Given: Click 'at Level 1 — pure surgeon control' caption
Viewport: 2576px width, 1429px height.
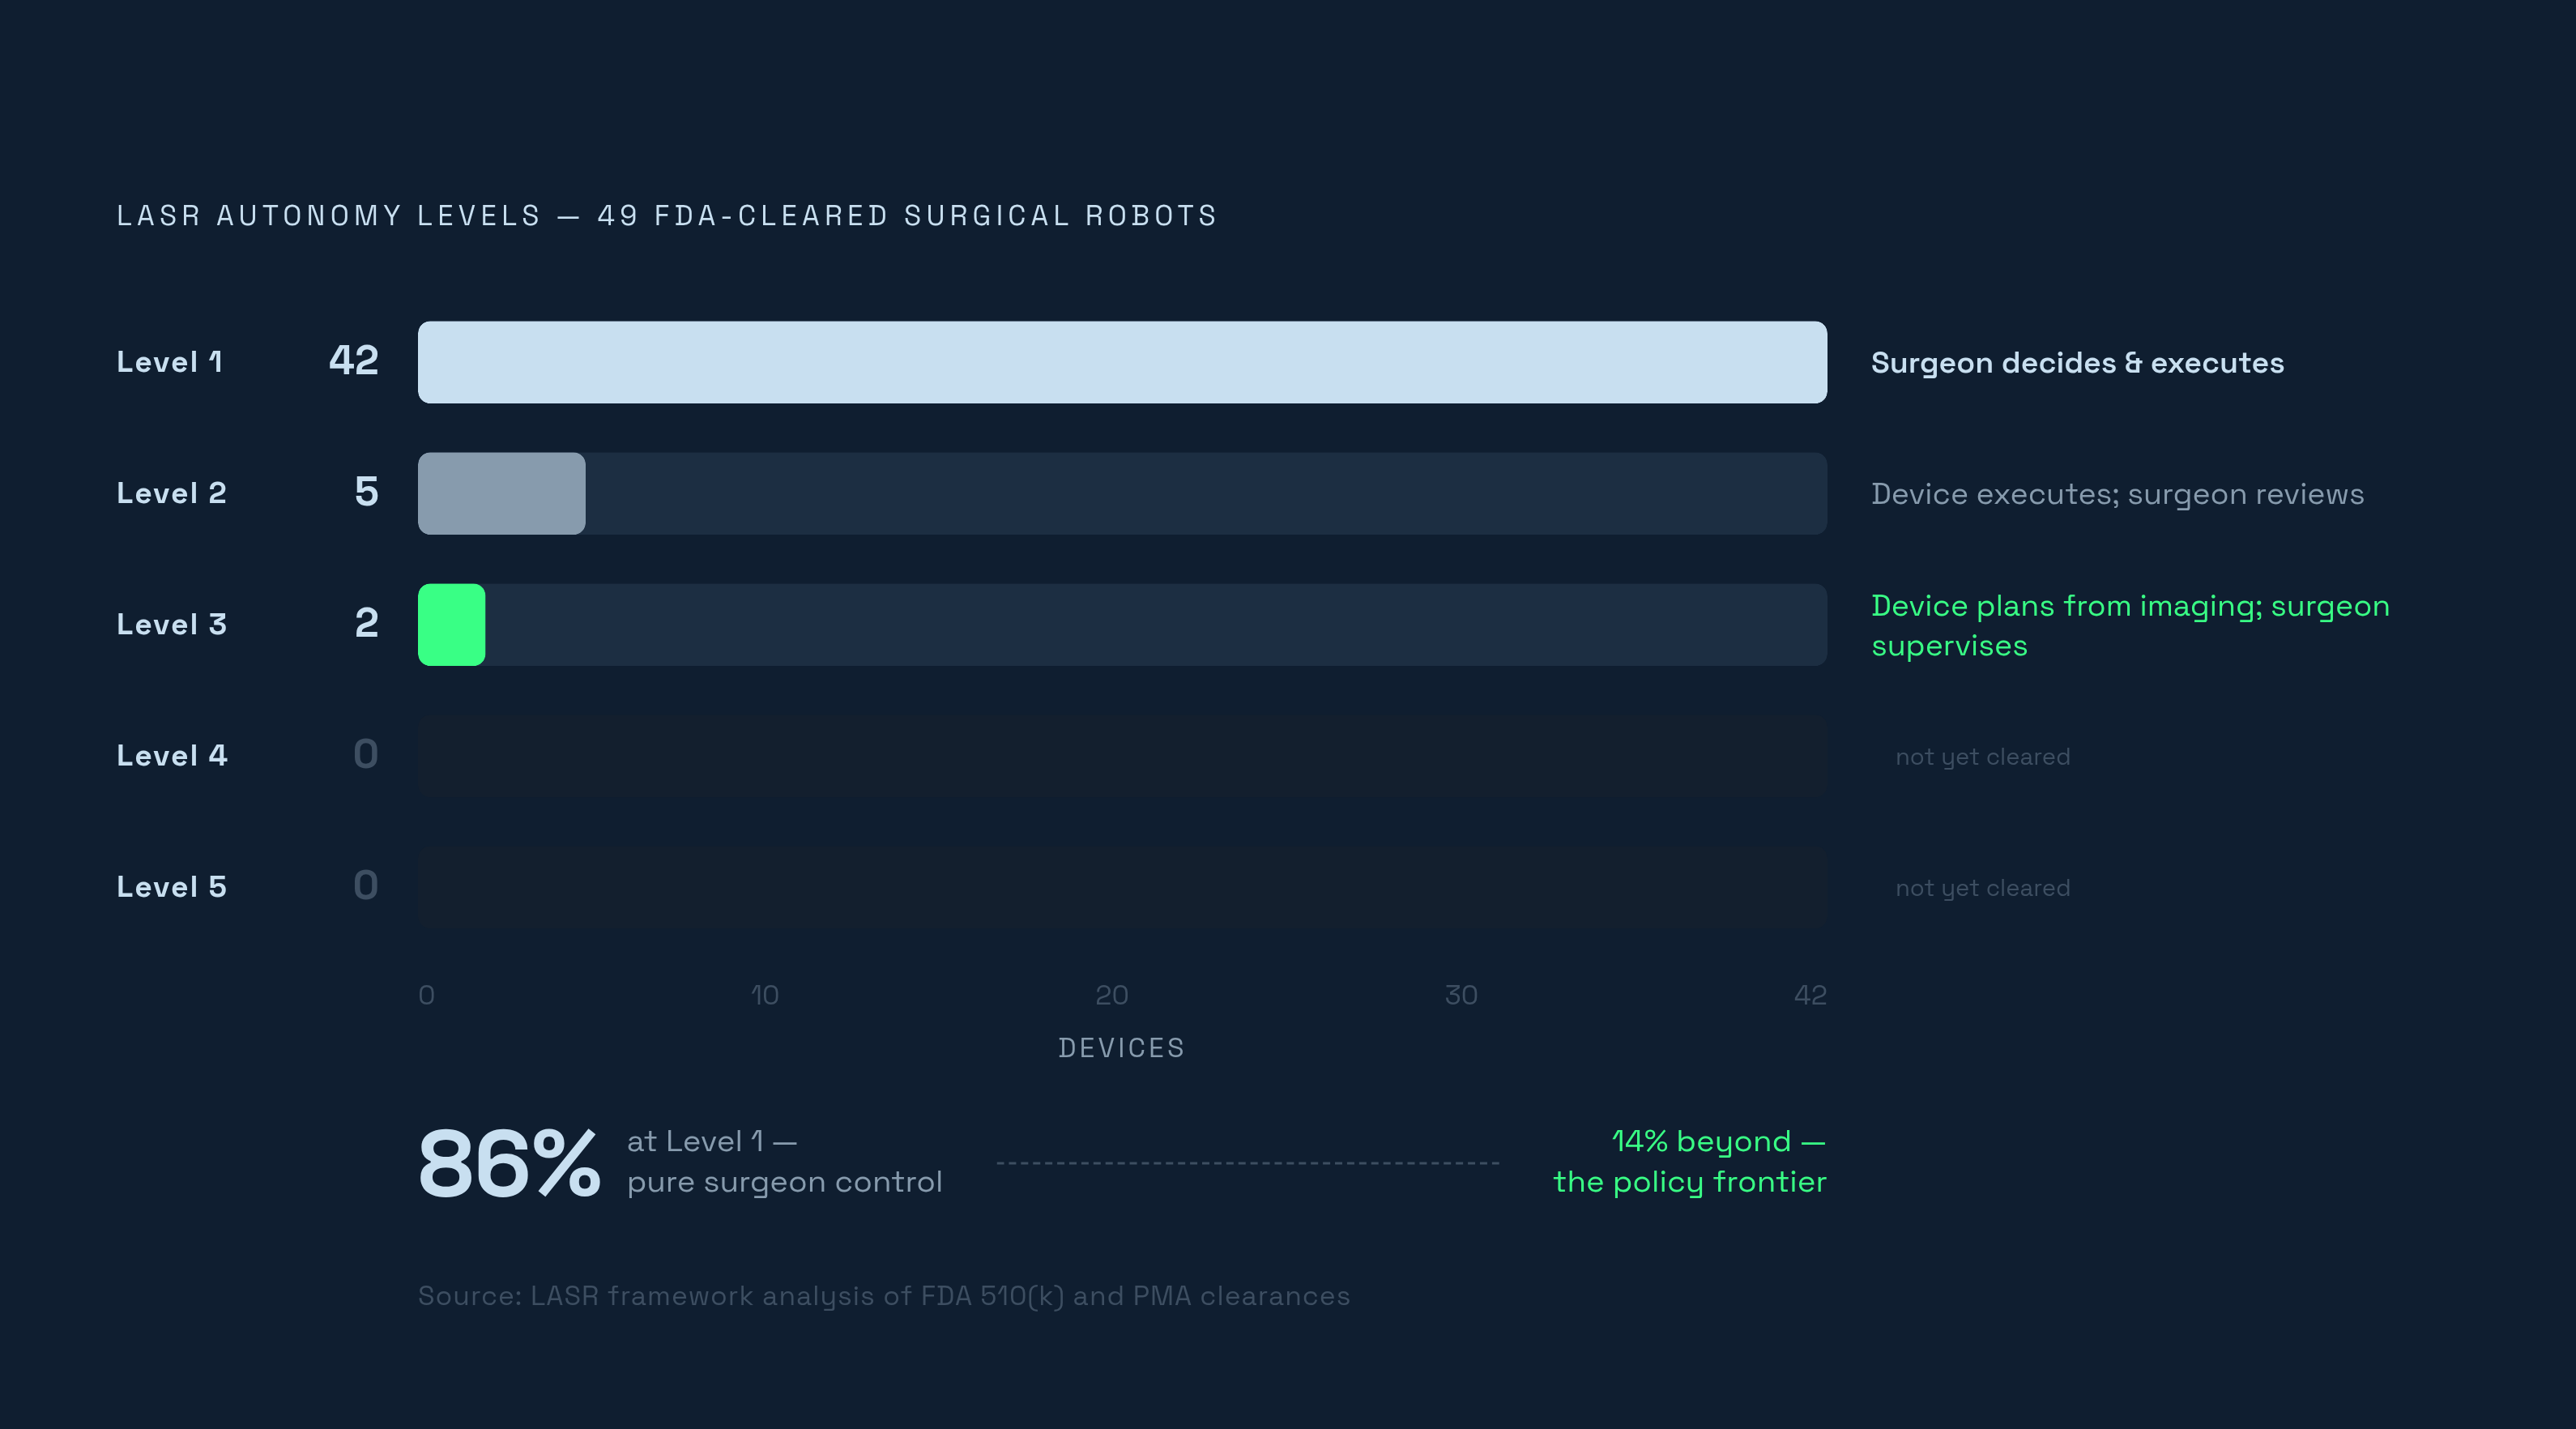Looking at the screenshot, I should 784,1162.
